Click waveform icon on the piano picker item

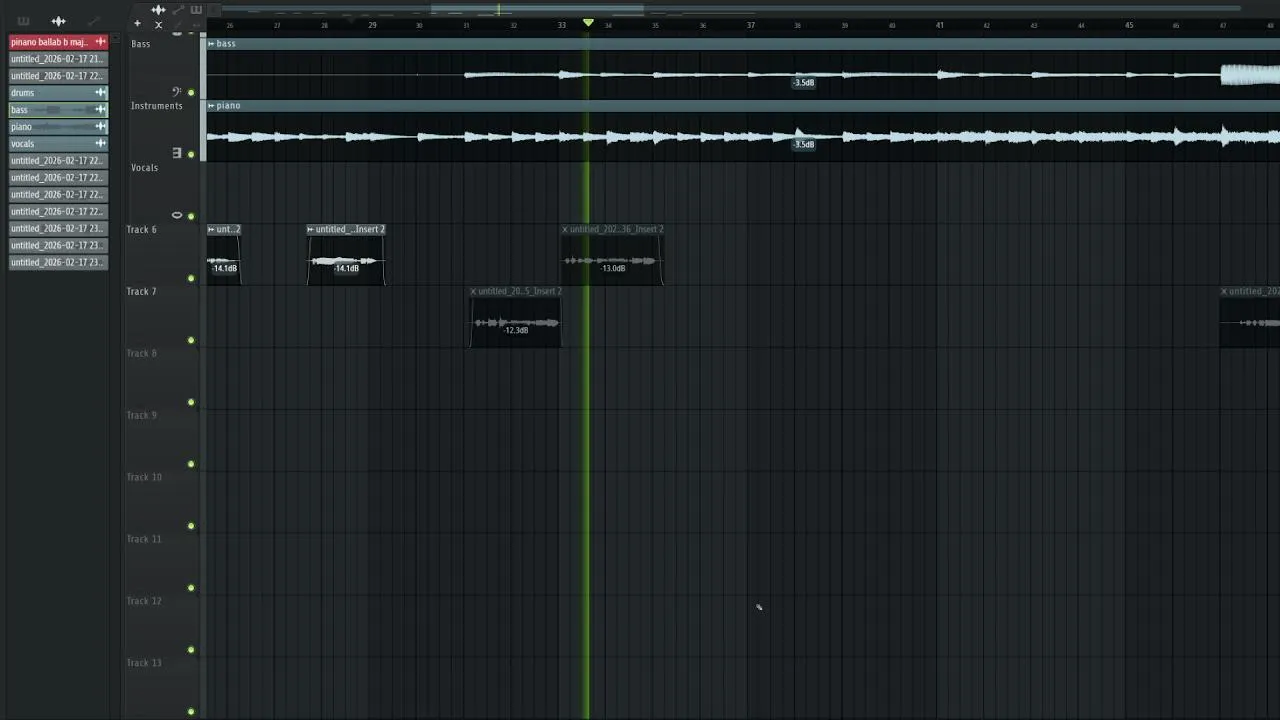pos(100,127)
